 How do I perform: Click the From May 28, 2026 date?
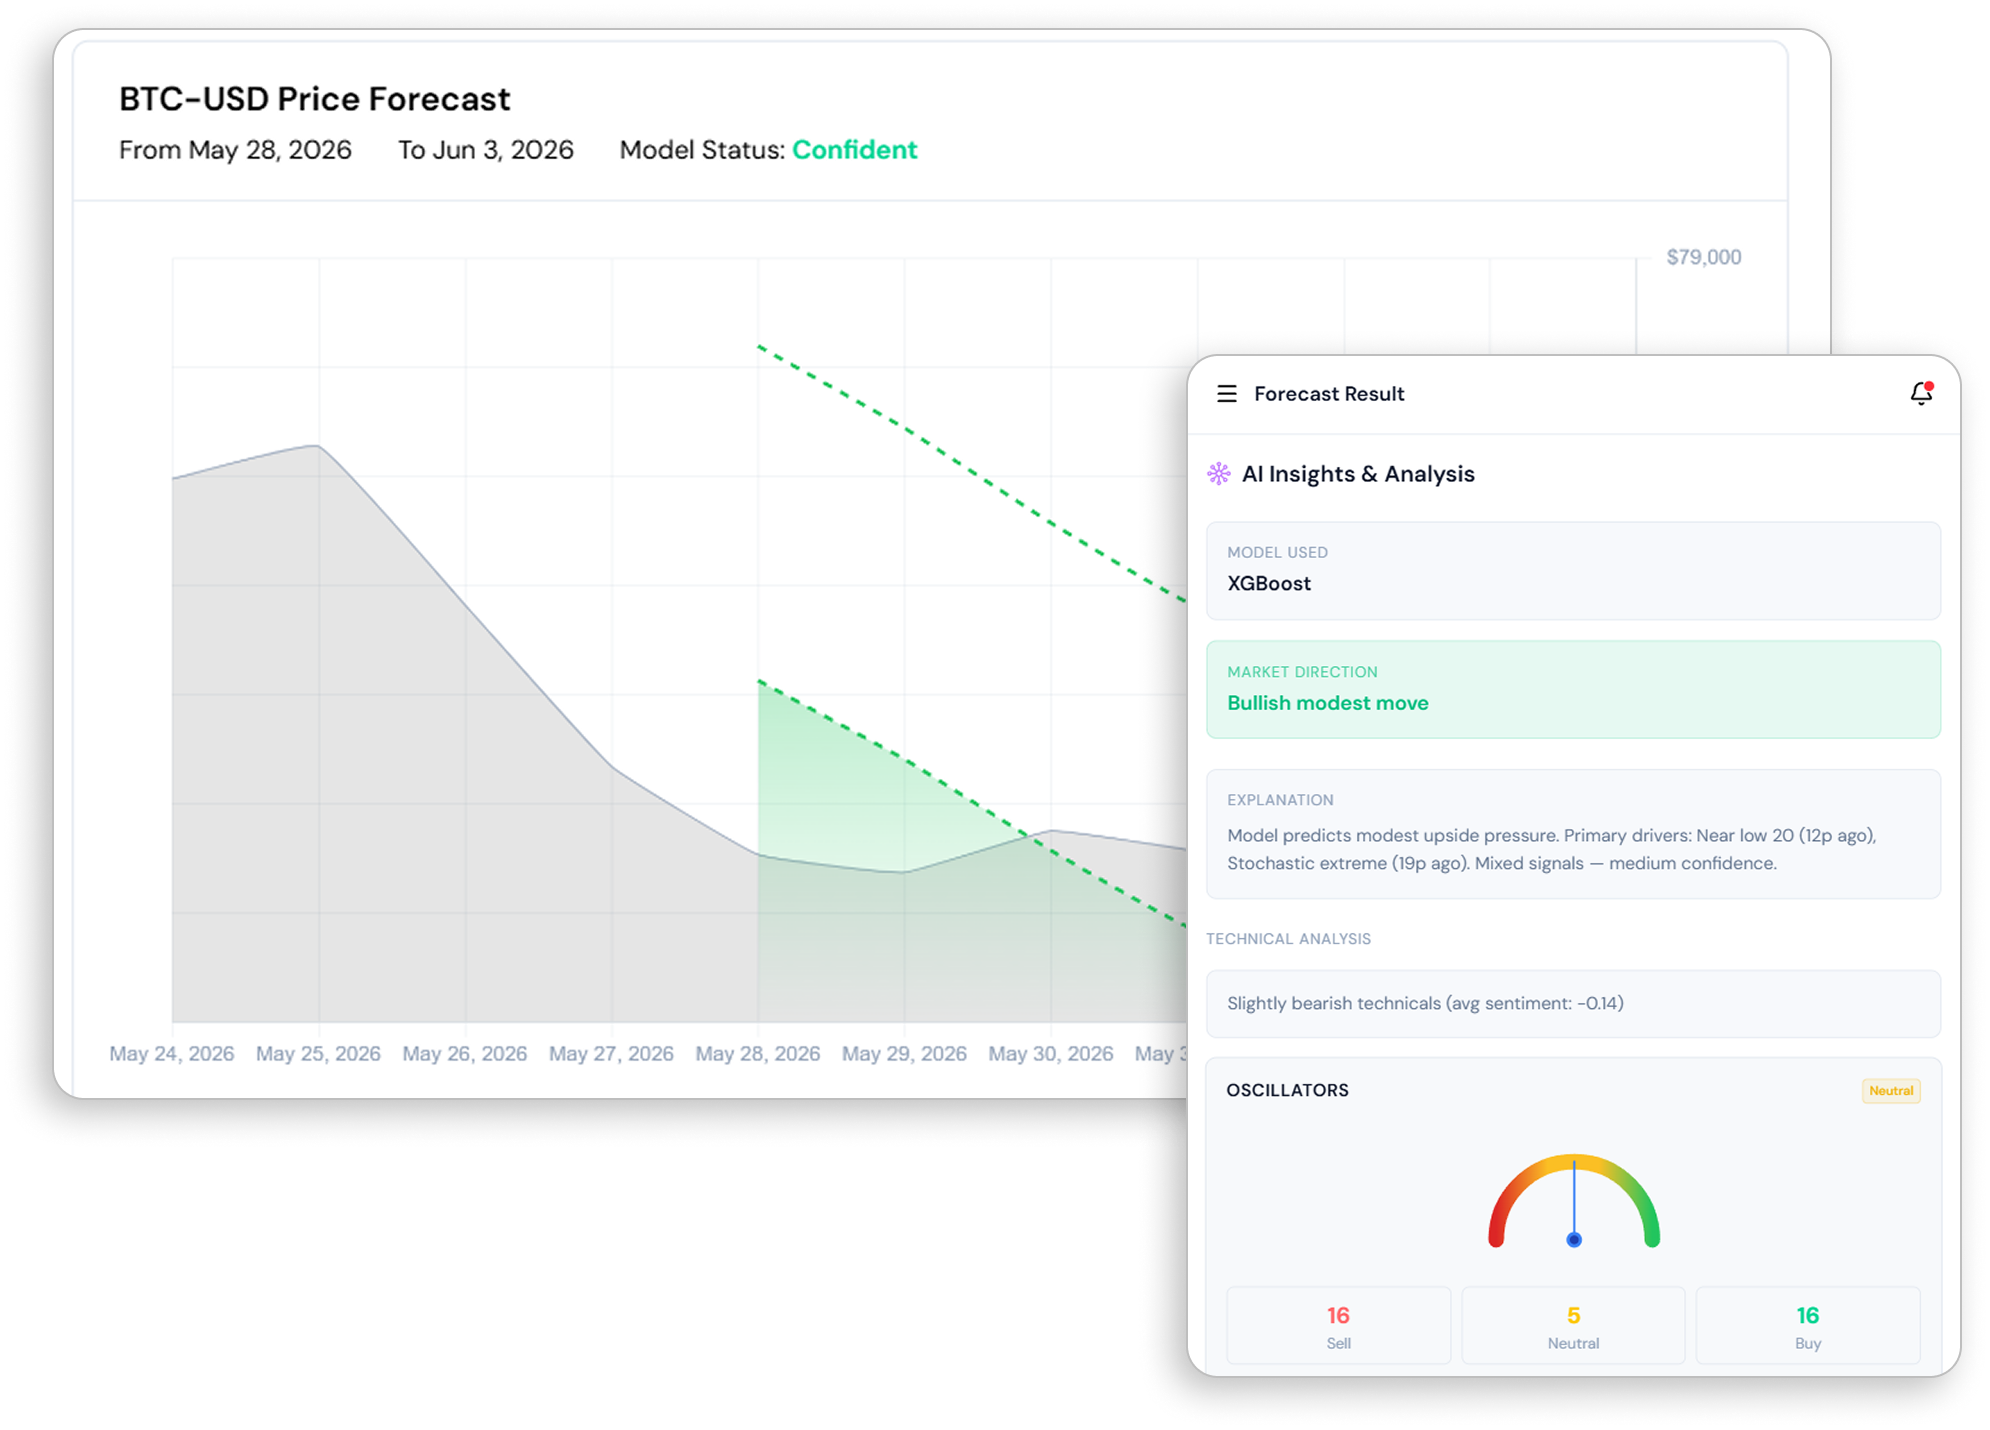click(235, 150)
